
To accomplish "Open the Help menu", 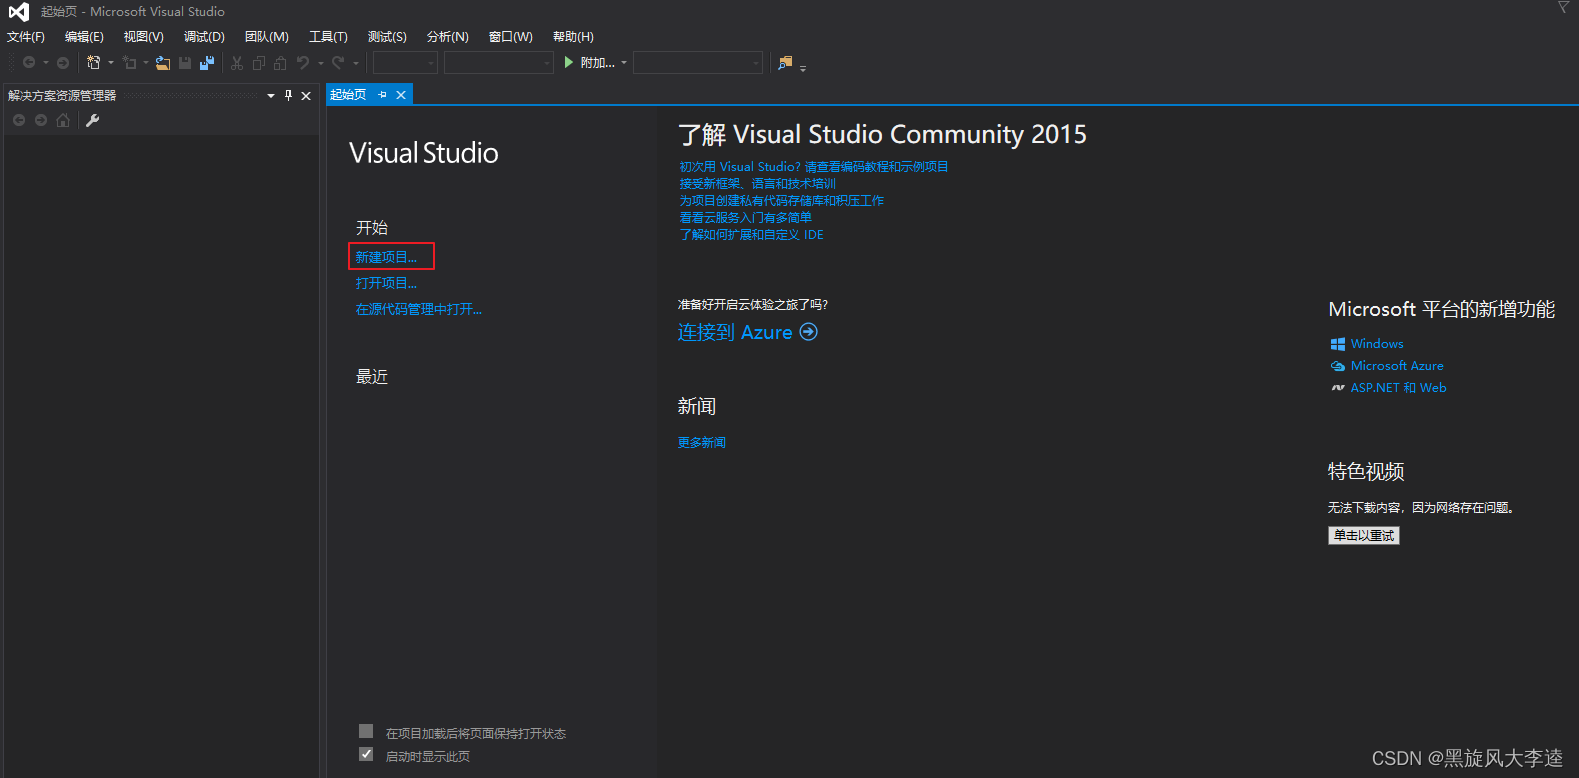I will 573,37.
